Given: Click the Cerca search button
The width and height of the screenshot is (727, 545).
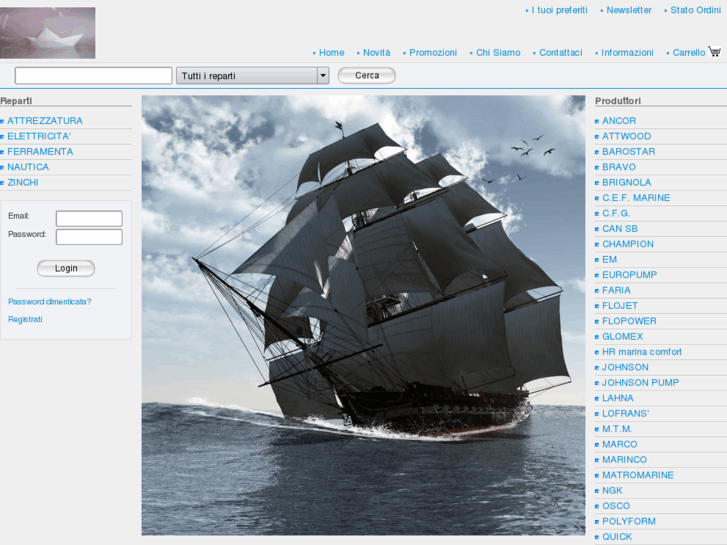Looking at the screenshot, I should click(367, 76).
